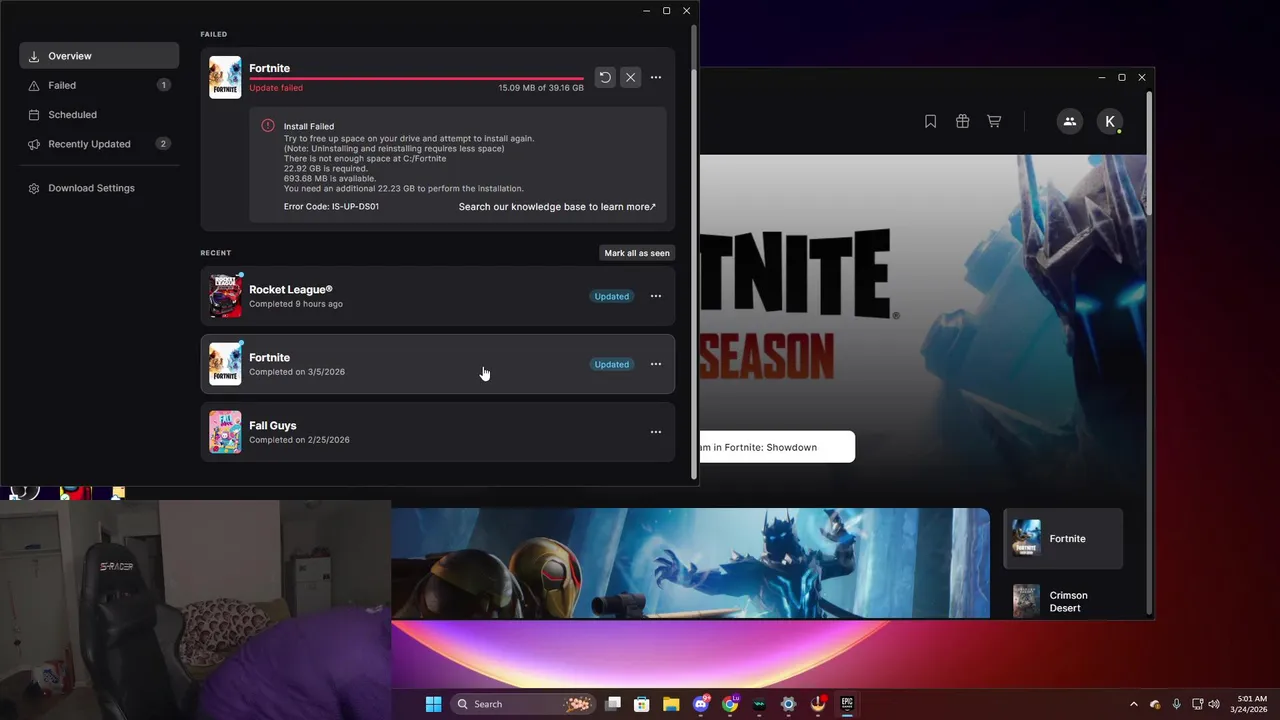Open the Failed downloads section
Viewport: 1280px width, 720px height.
coord(99,85)
